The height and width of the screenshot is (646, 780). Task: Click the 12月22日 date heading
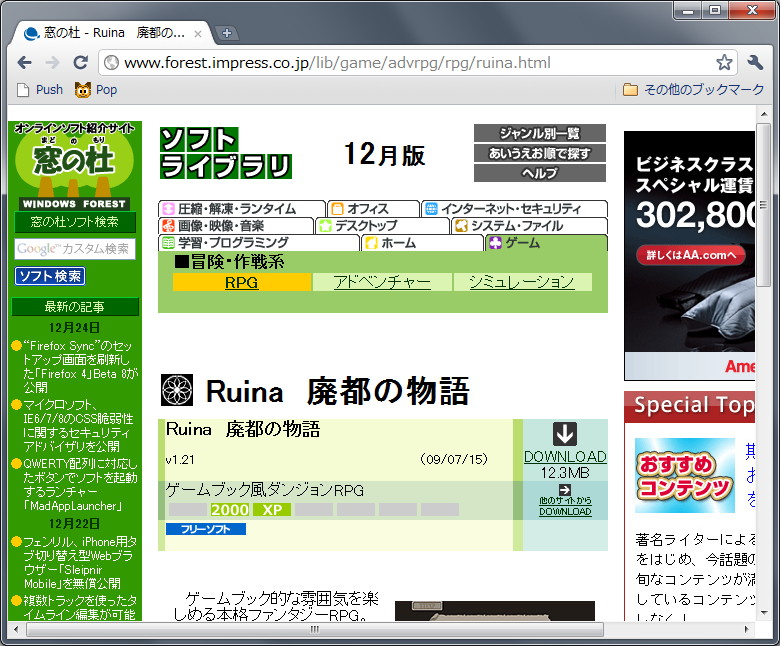(75, 523)
